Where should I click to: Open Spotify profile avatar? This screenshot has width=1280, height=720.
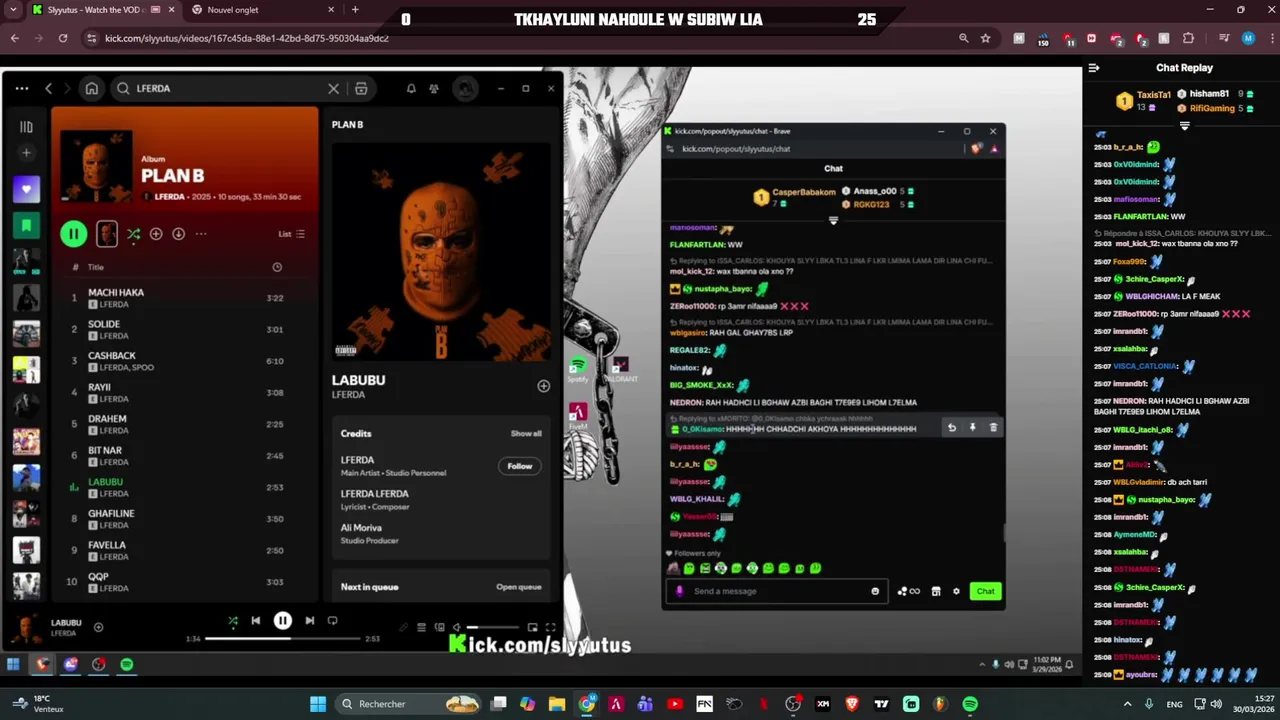pos(465,88)
